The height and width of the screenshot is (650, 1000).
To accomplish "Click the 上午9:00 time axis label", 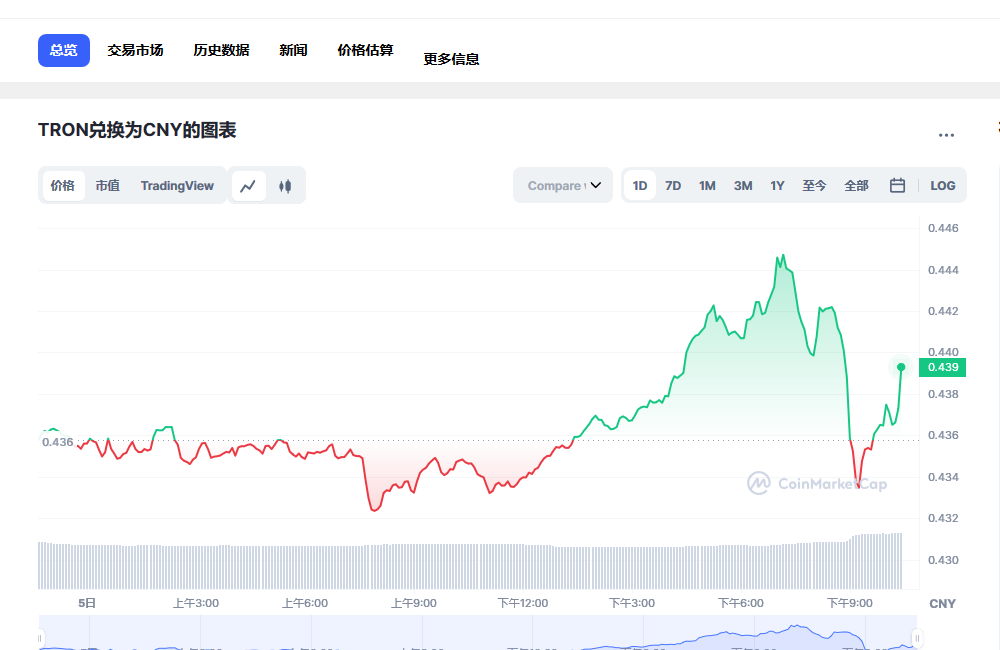I will click(x=414, y=603).
